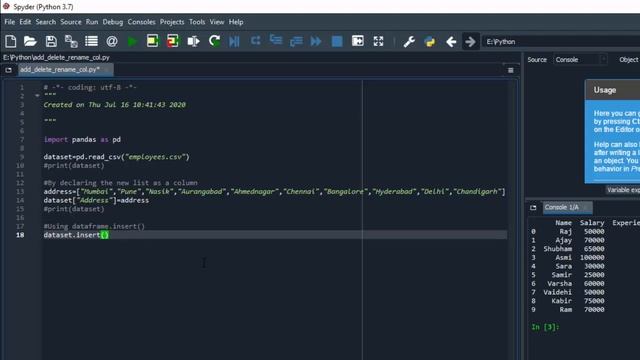Execute current debug line step

tap(256, 40)
